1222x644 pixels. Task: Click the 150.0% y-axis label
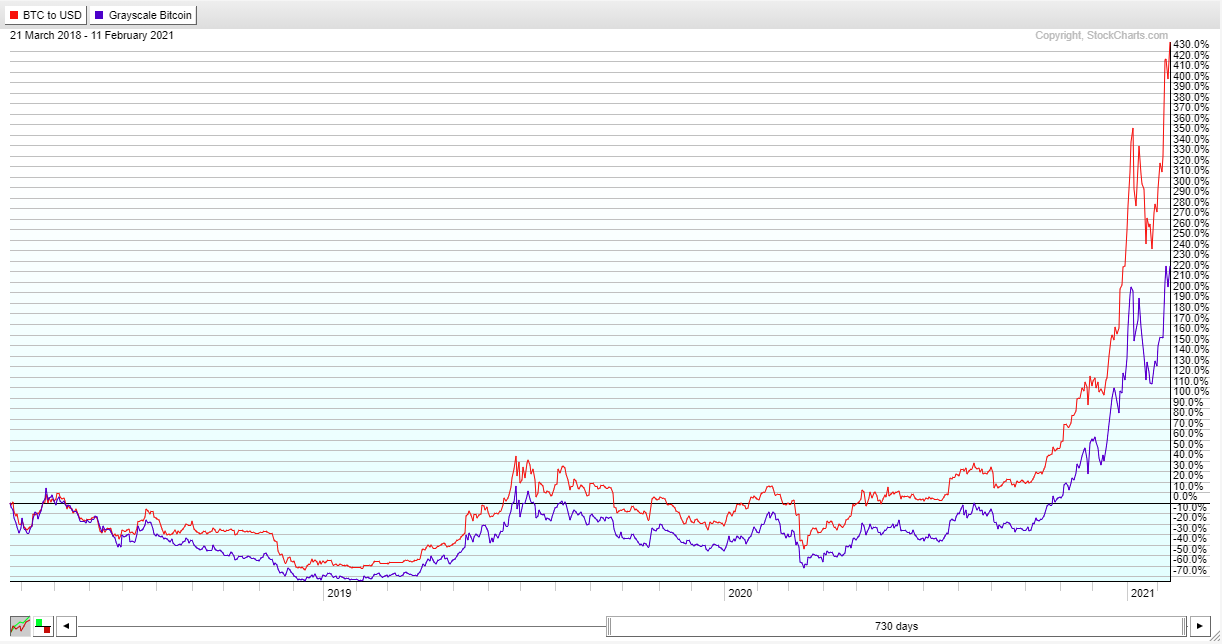[x=1191, y=339]
